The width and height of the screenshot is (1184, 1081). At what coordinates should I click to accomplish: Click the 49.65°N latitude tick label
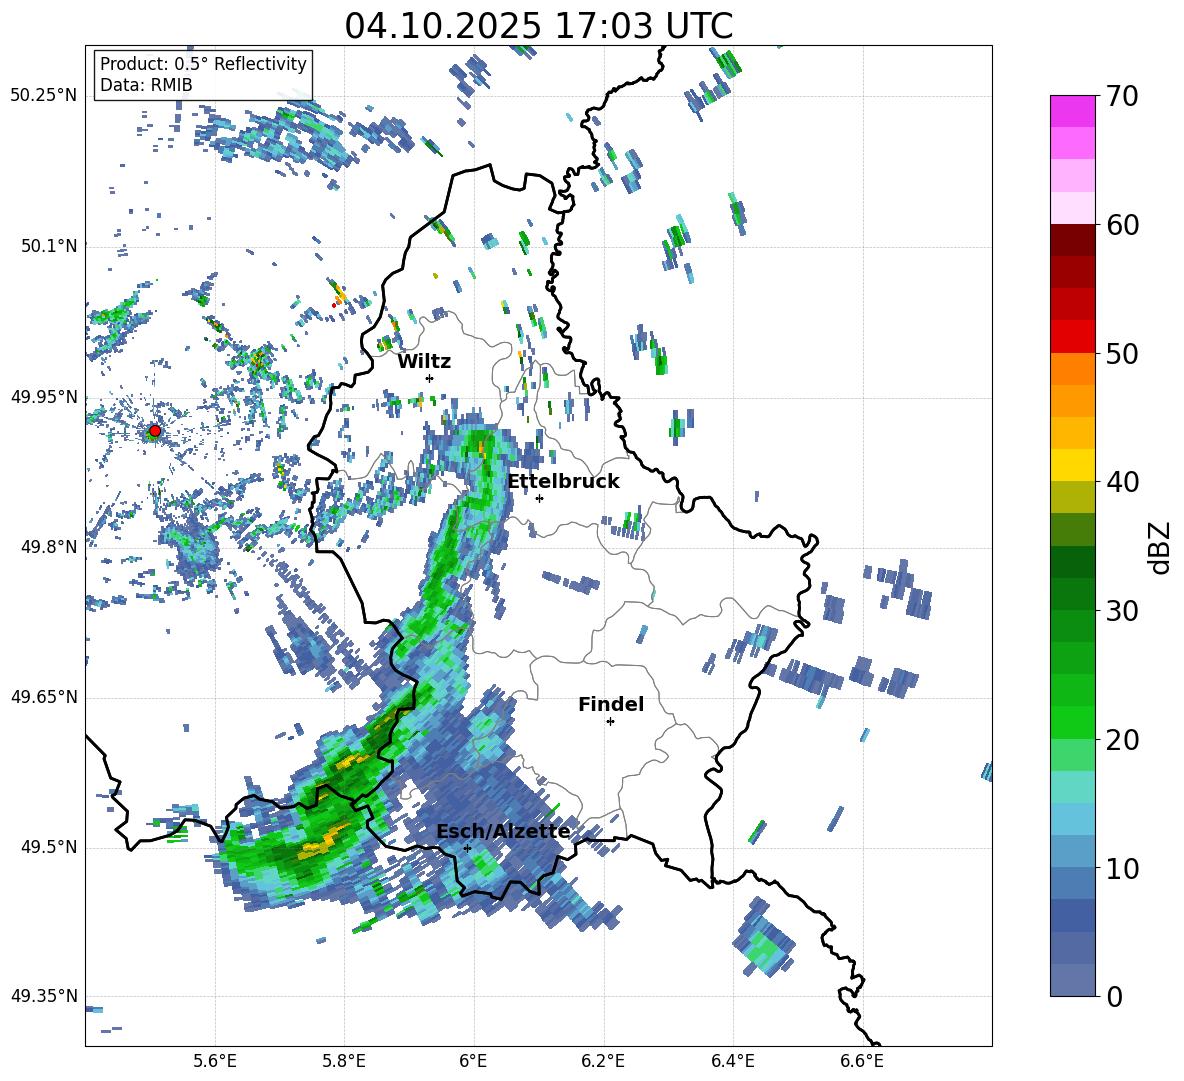[x=44, y=696]
